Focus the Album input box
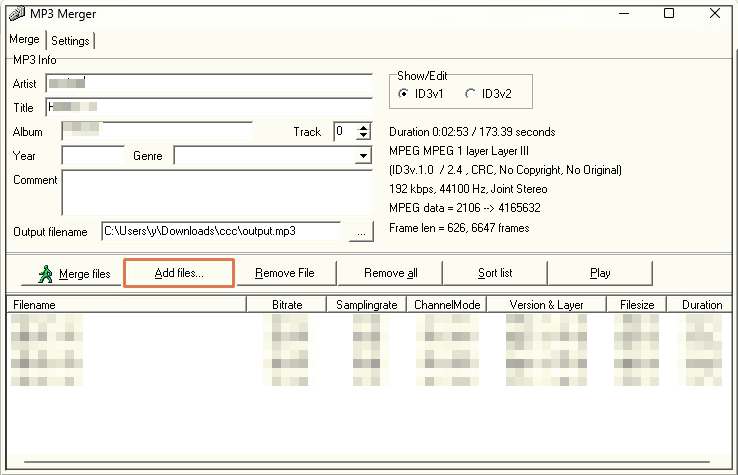The image size is (738, 475). click(x=157, y=131)
